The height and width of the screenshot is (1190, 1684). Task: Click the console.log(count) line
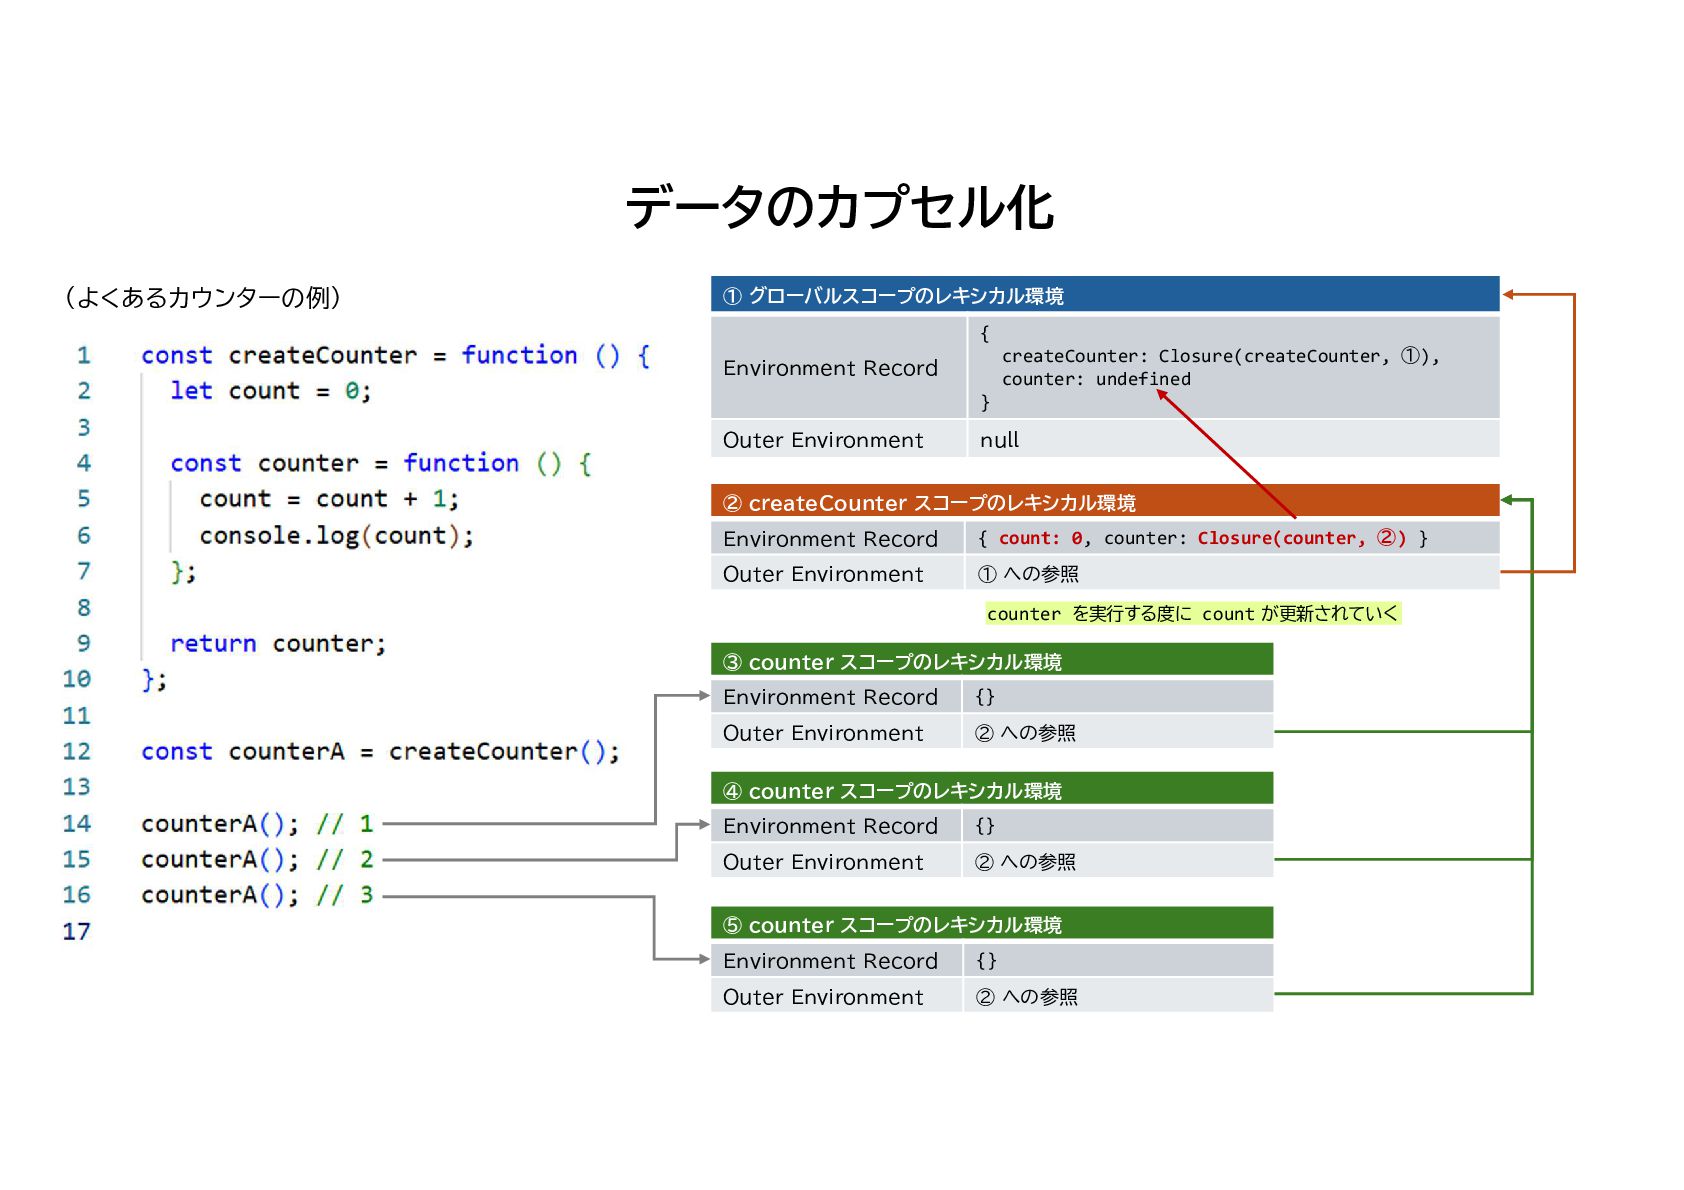pos(336,536)
